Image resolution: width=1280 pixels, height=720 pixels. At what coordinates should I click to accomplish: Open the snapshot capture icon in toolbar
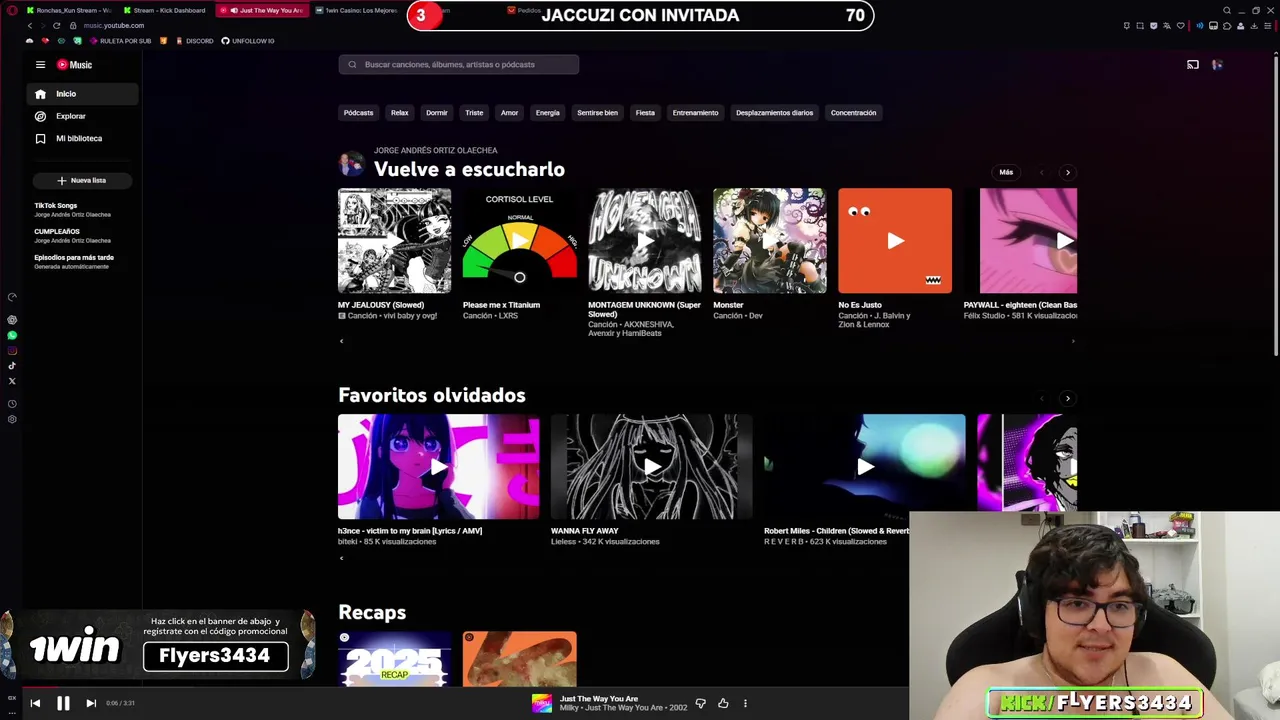click(1140, 26)
